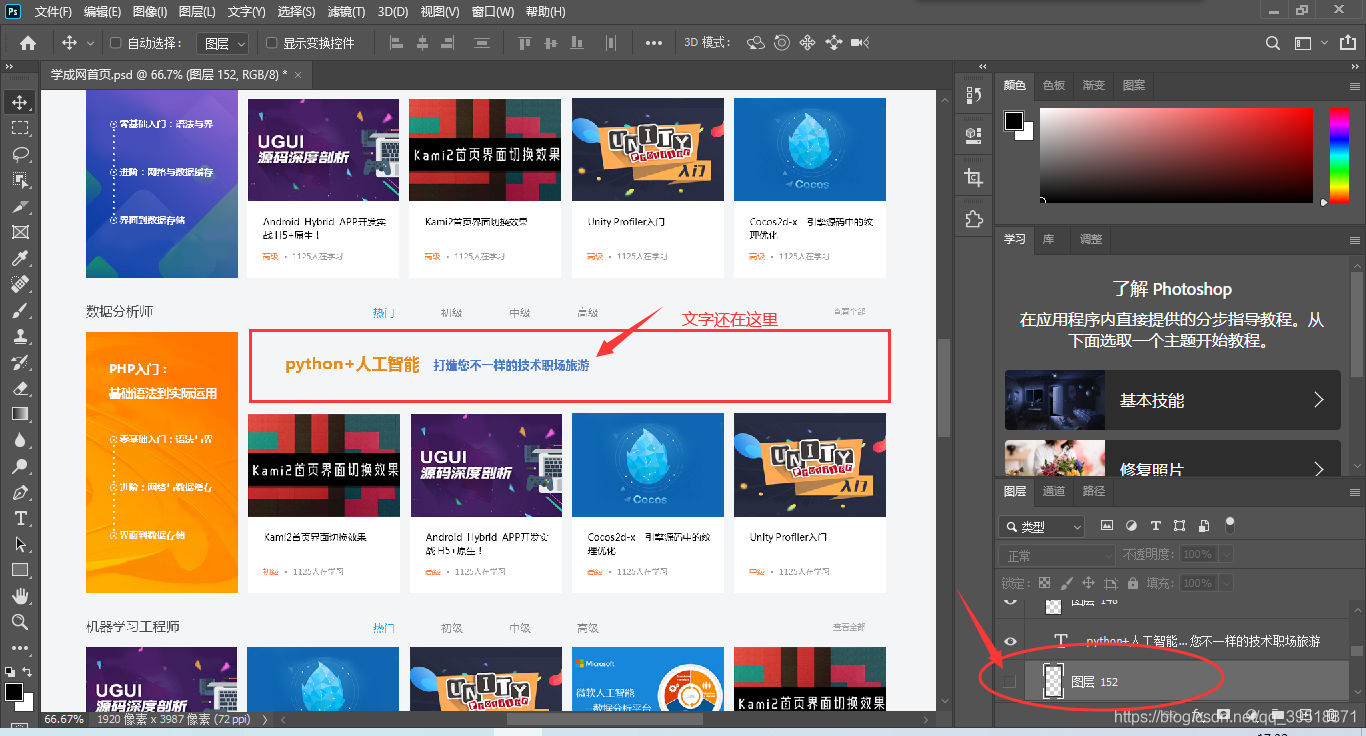The image size is (1366, 736).
Task: Select the Eraser tool
Action: [19, 388]
